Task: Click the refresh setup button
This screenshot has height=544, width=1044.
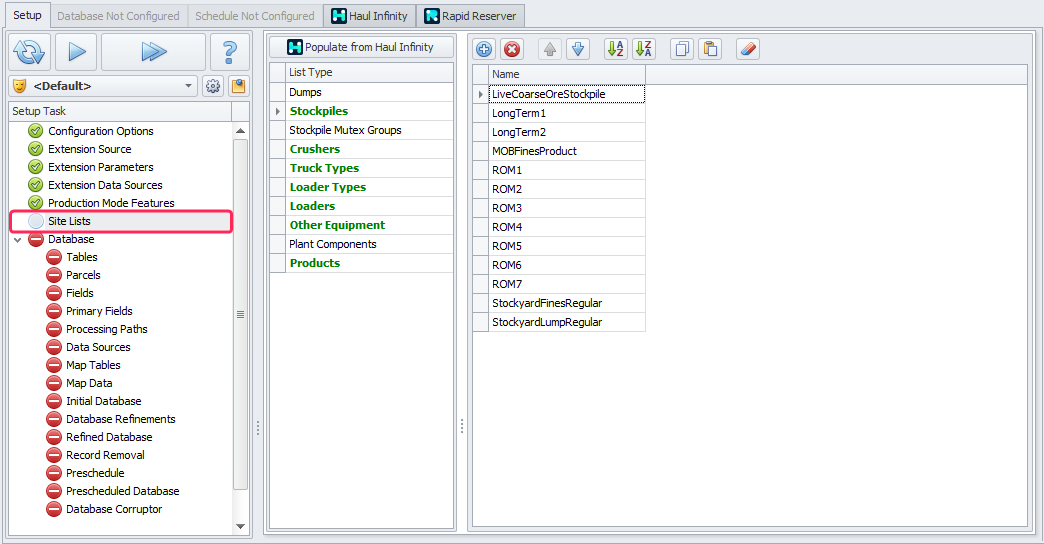Action: tap(29, 52)
